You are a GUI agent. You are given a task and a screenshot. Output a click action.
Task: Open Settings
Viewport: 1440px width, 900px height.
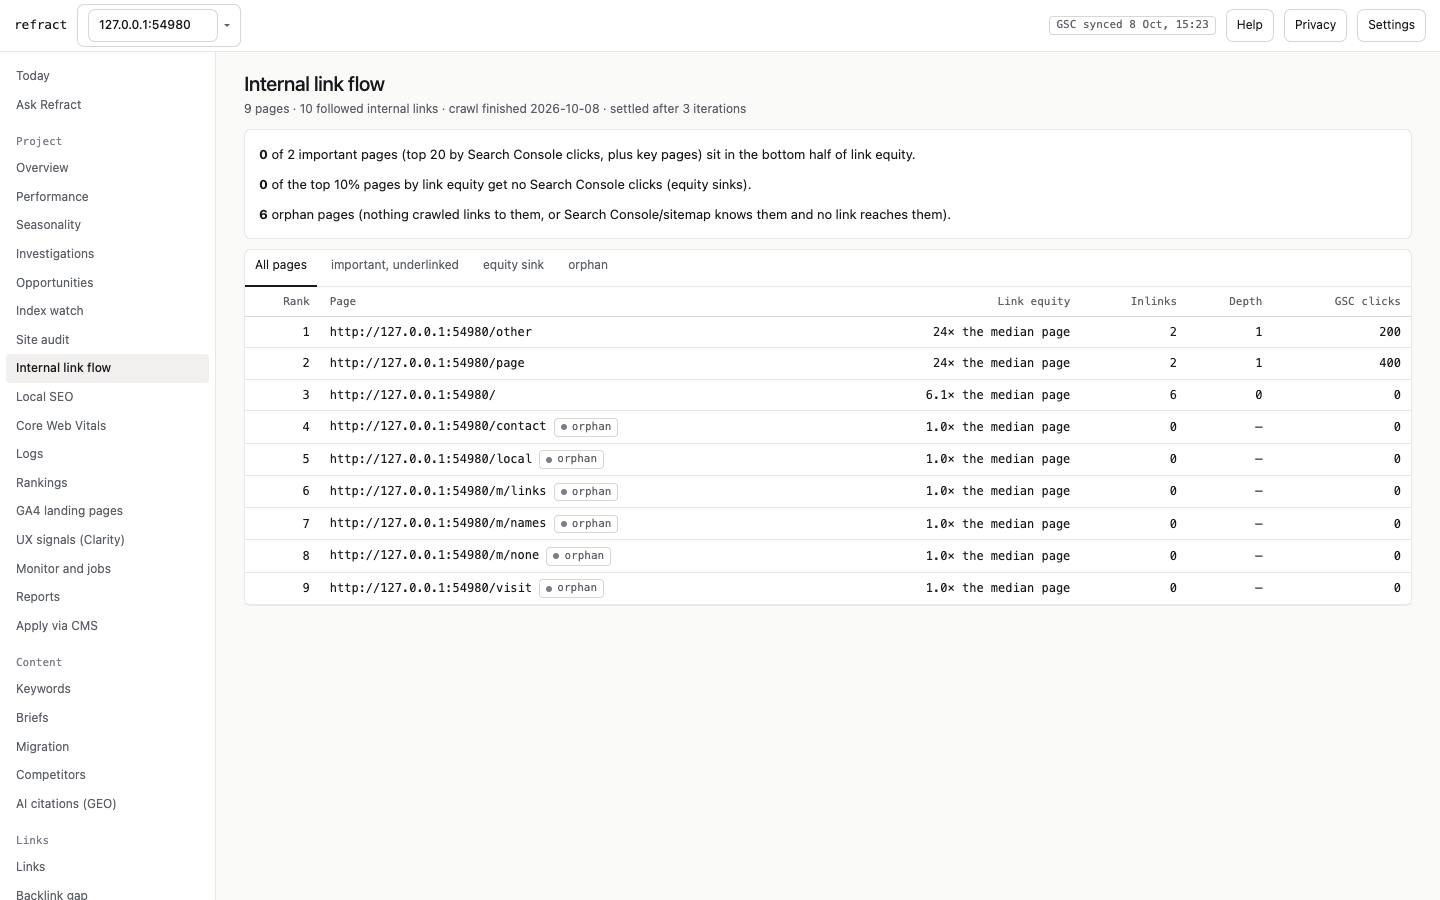tap(1391, 25)
